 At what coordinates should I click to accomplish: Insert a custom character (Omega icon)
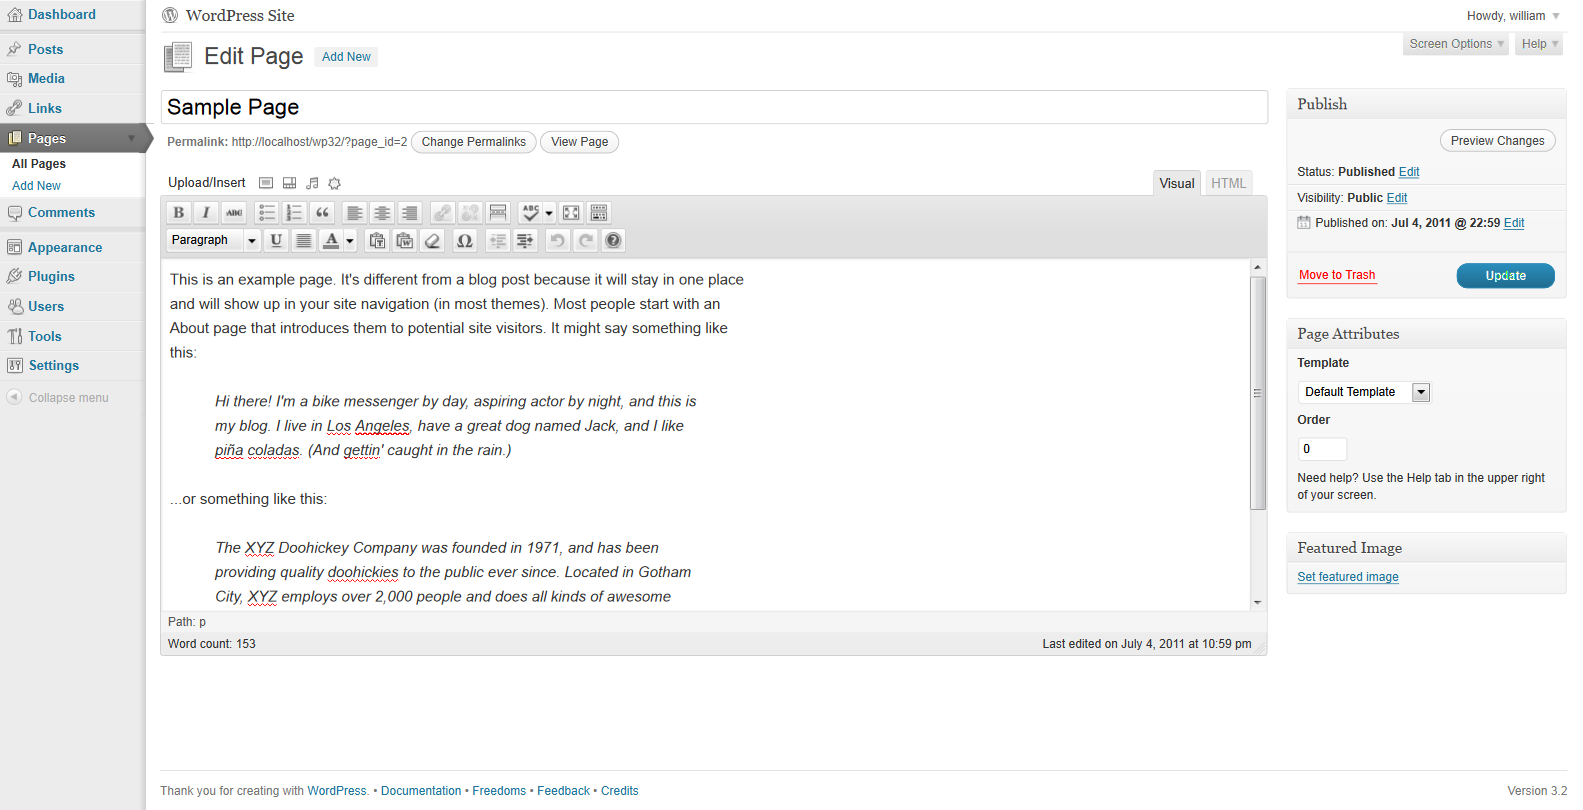click(x=465, y=240)
